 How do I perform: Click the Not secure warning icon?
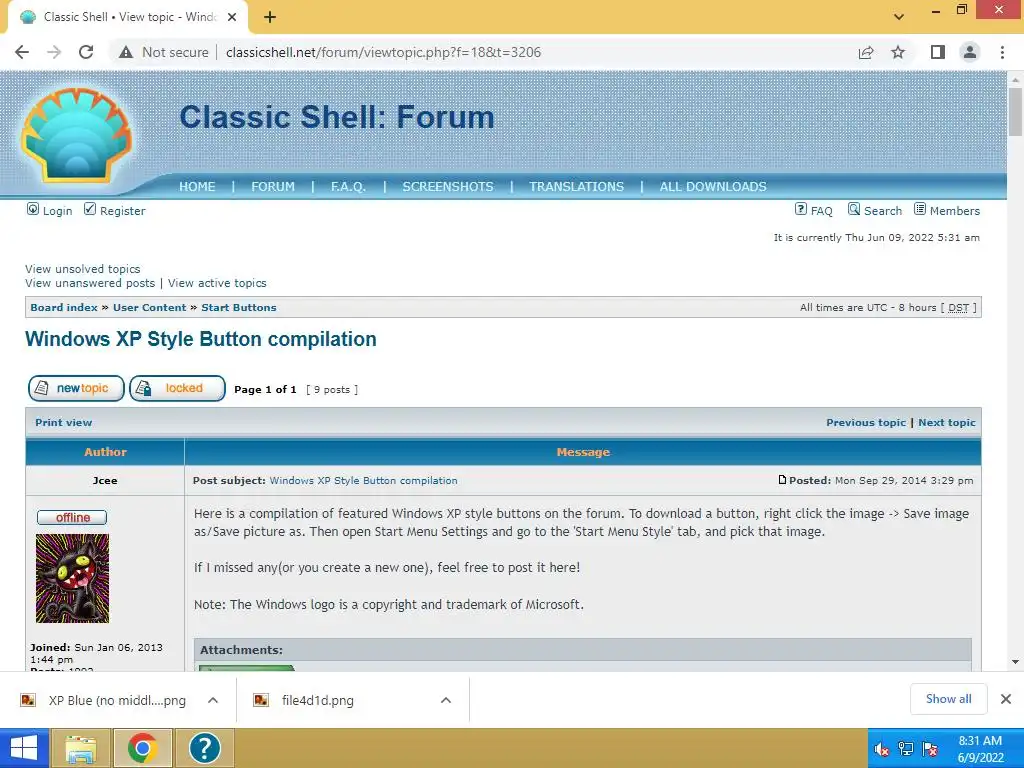(126, 52)
